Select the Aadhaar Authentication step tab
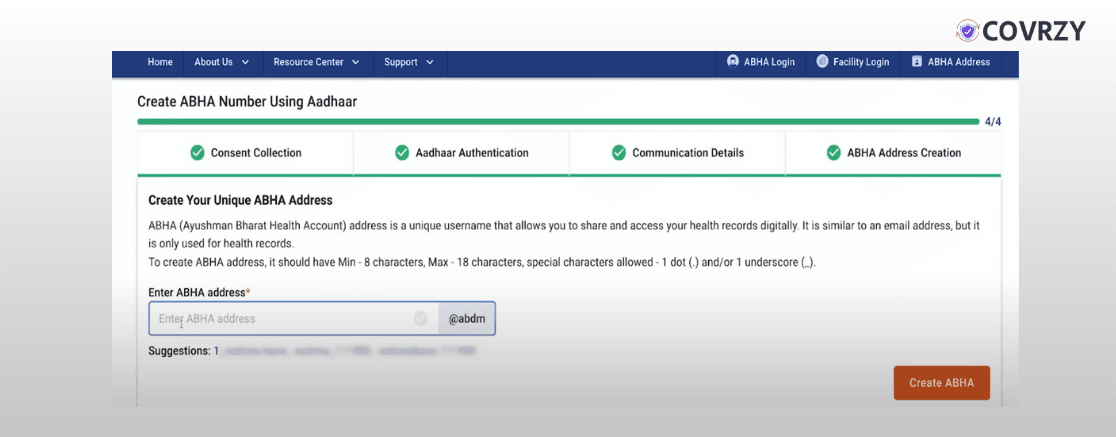This screenshot has height=437, width=1116. coord(461,153)
